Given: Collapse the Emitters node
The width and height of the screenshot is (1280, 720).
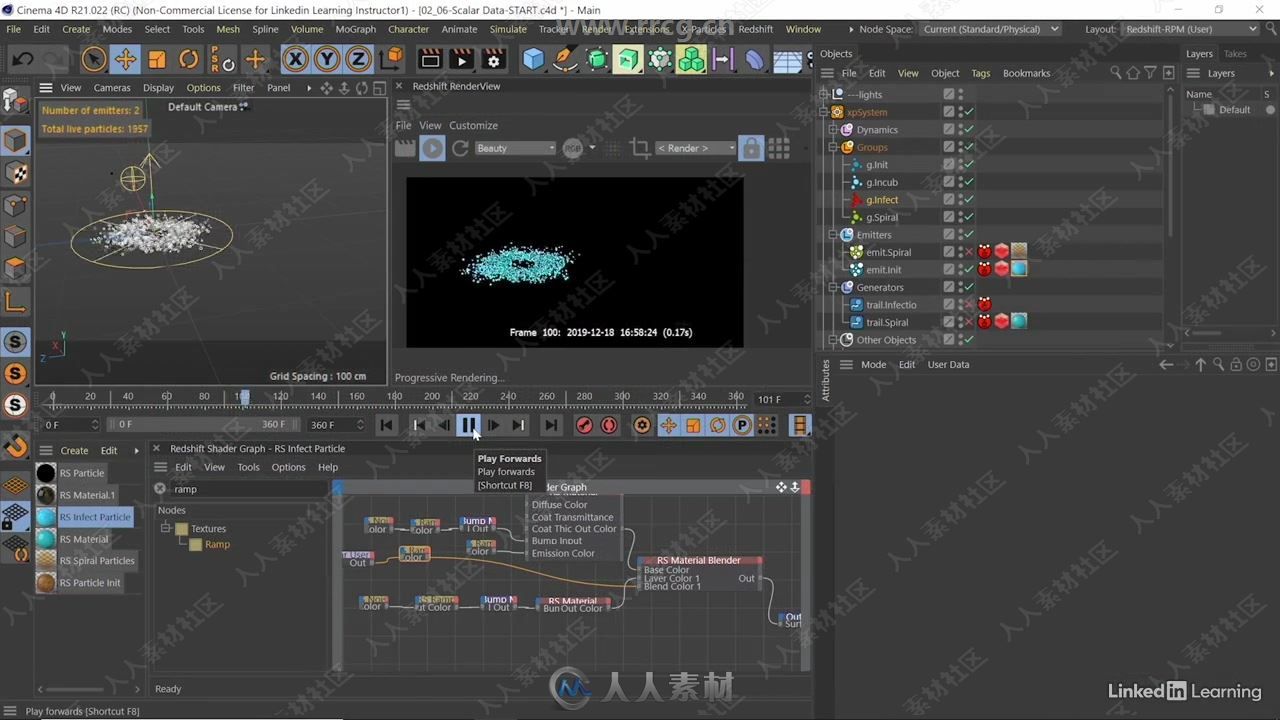Looking at the screenshot, I should click(x=833, y=235).
